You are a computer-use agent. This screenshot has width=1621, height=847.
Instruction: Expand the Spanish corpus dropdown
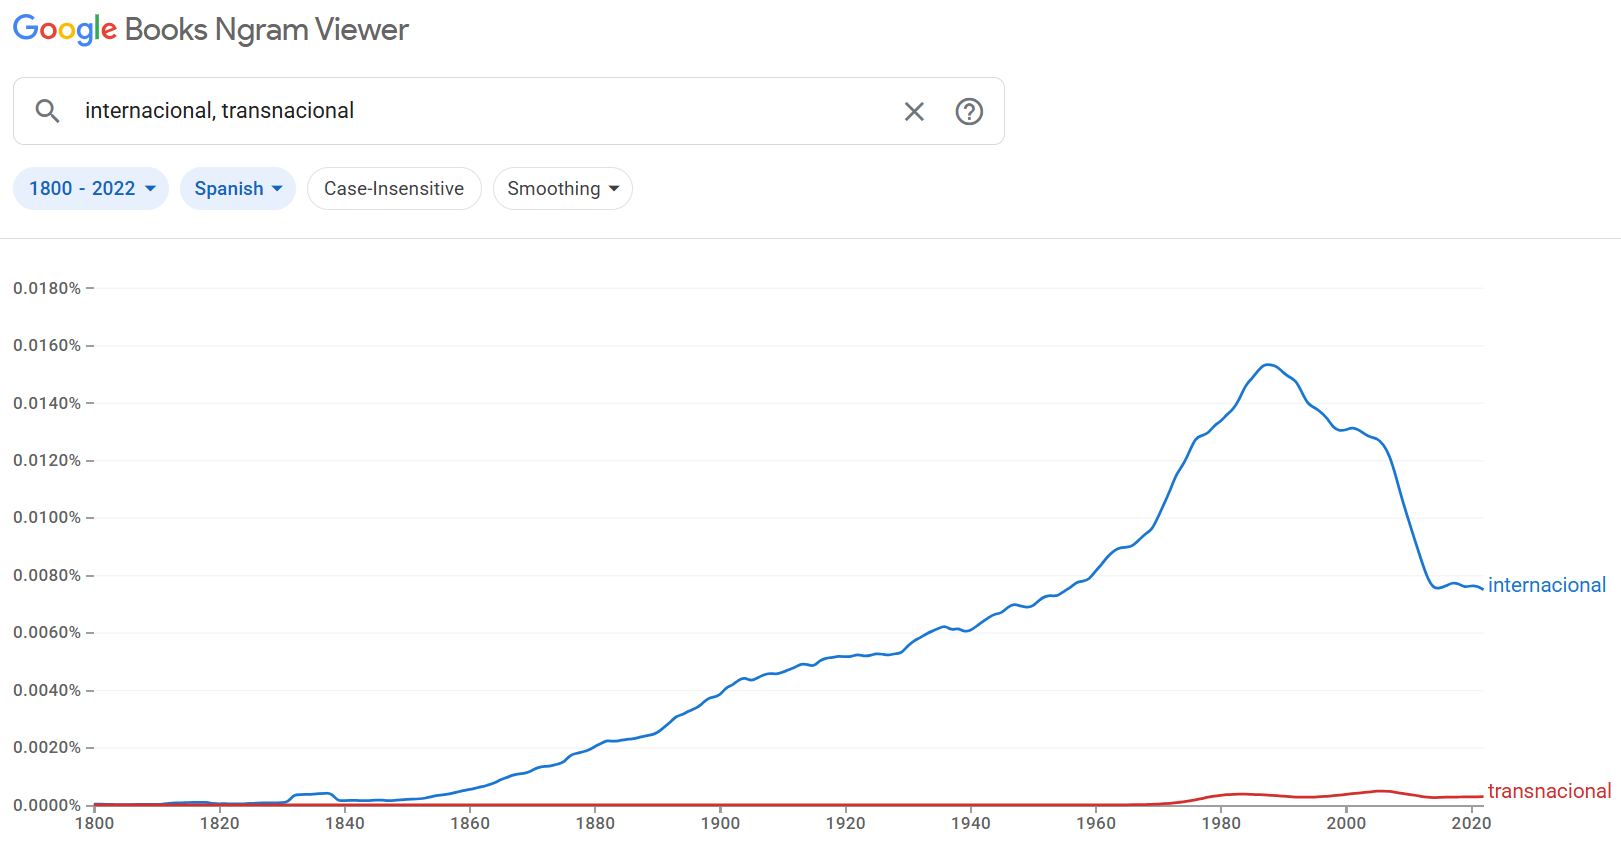[238, 189]
